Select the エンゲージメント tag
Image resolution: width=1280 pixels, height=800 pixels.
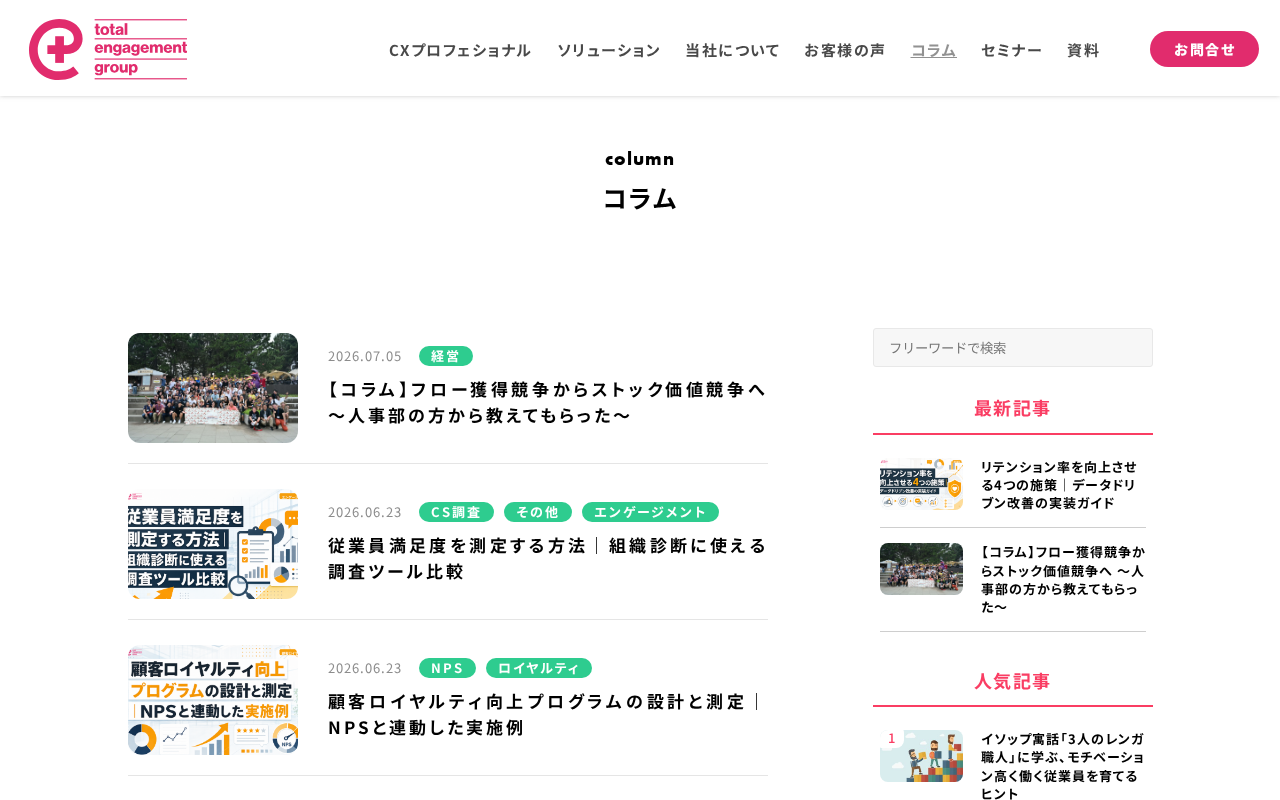point(650,512)
